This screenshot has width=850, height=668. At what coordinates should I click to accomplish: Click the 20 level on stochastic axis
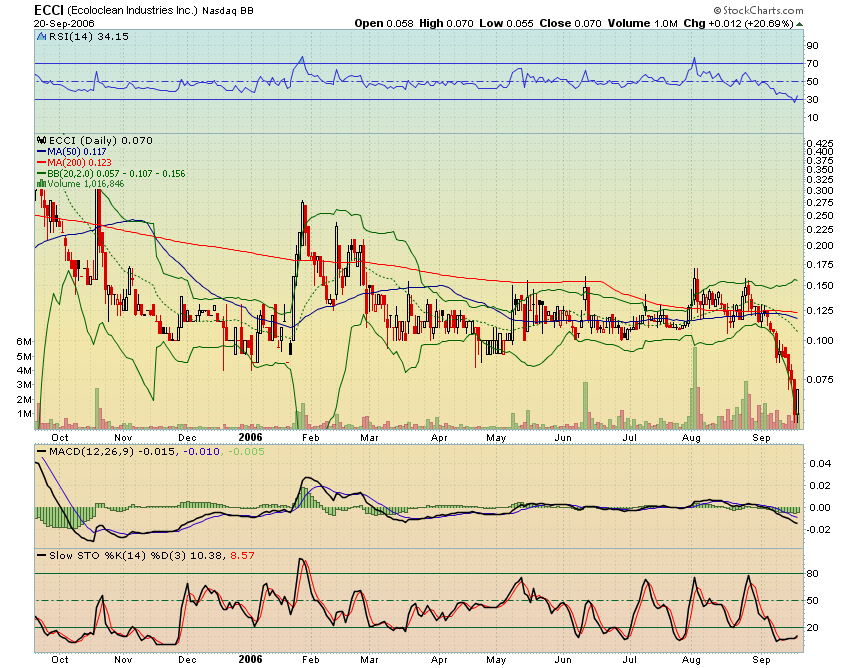[x=812, y=628]
